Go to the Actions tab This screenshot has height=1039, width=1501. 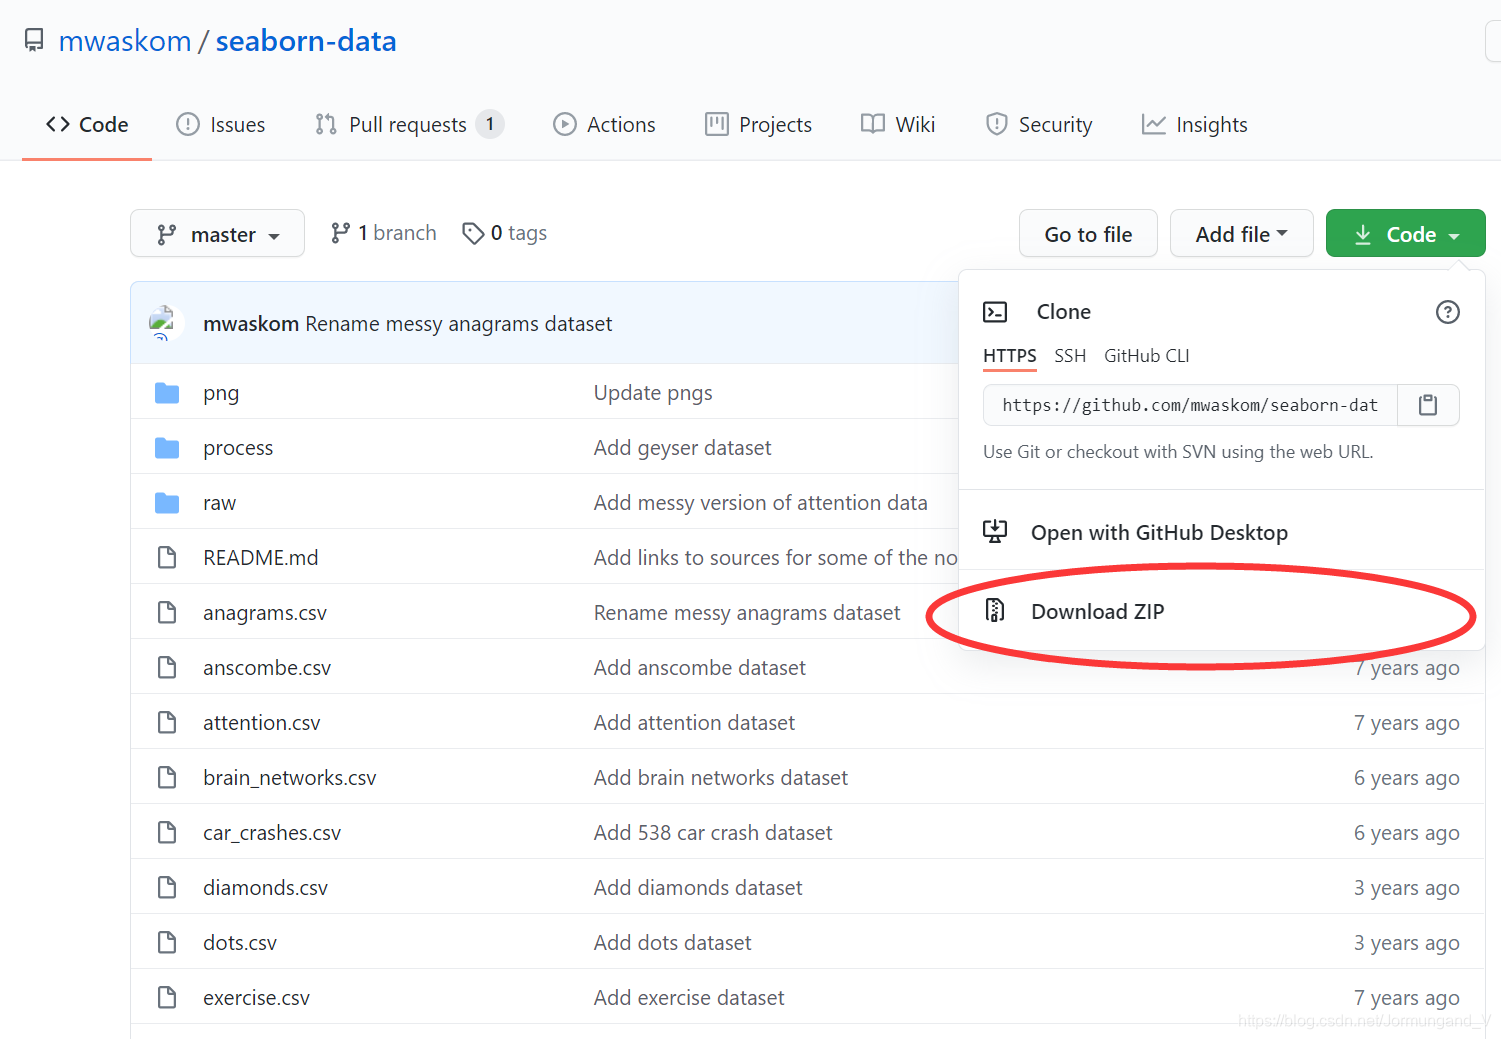pos(604,125)
